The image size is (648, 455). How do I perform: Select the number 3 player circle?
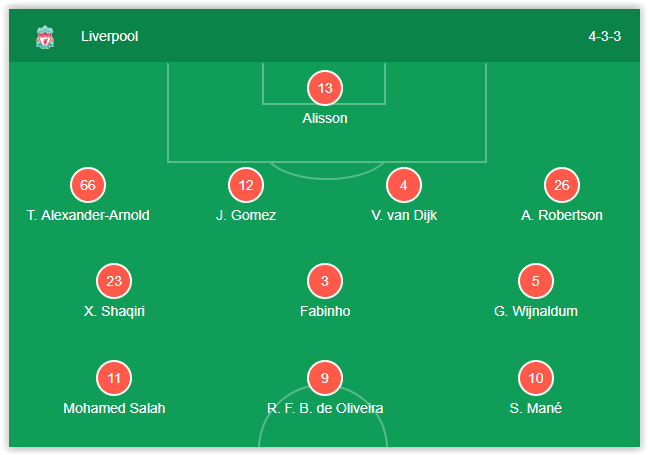(x=325, y=281)
